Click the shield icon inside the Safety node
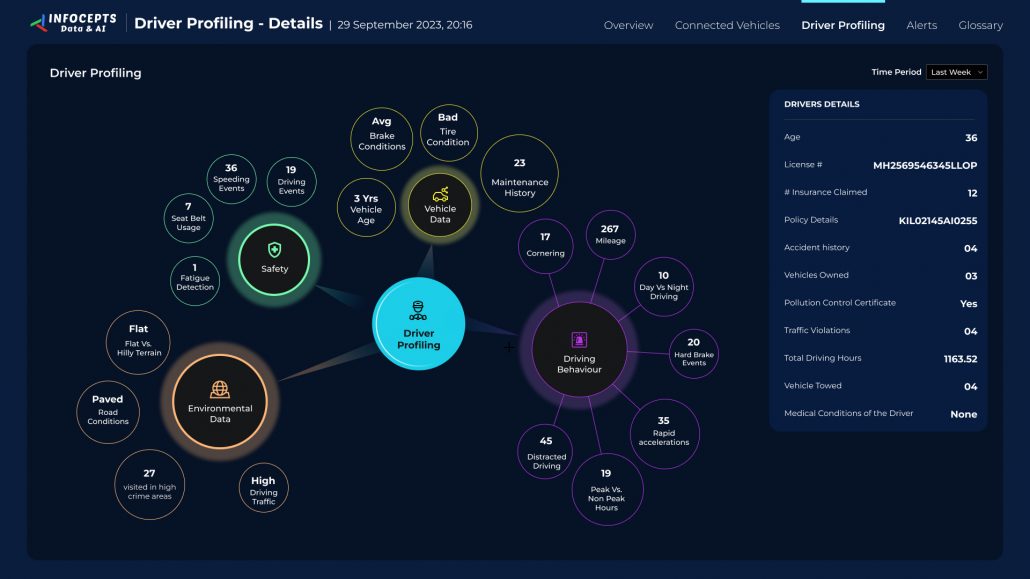The width and height of the screenshot is (1030, 579). point(273,247)
